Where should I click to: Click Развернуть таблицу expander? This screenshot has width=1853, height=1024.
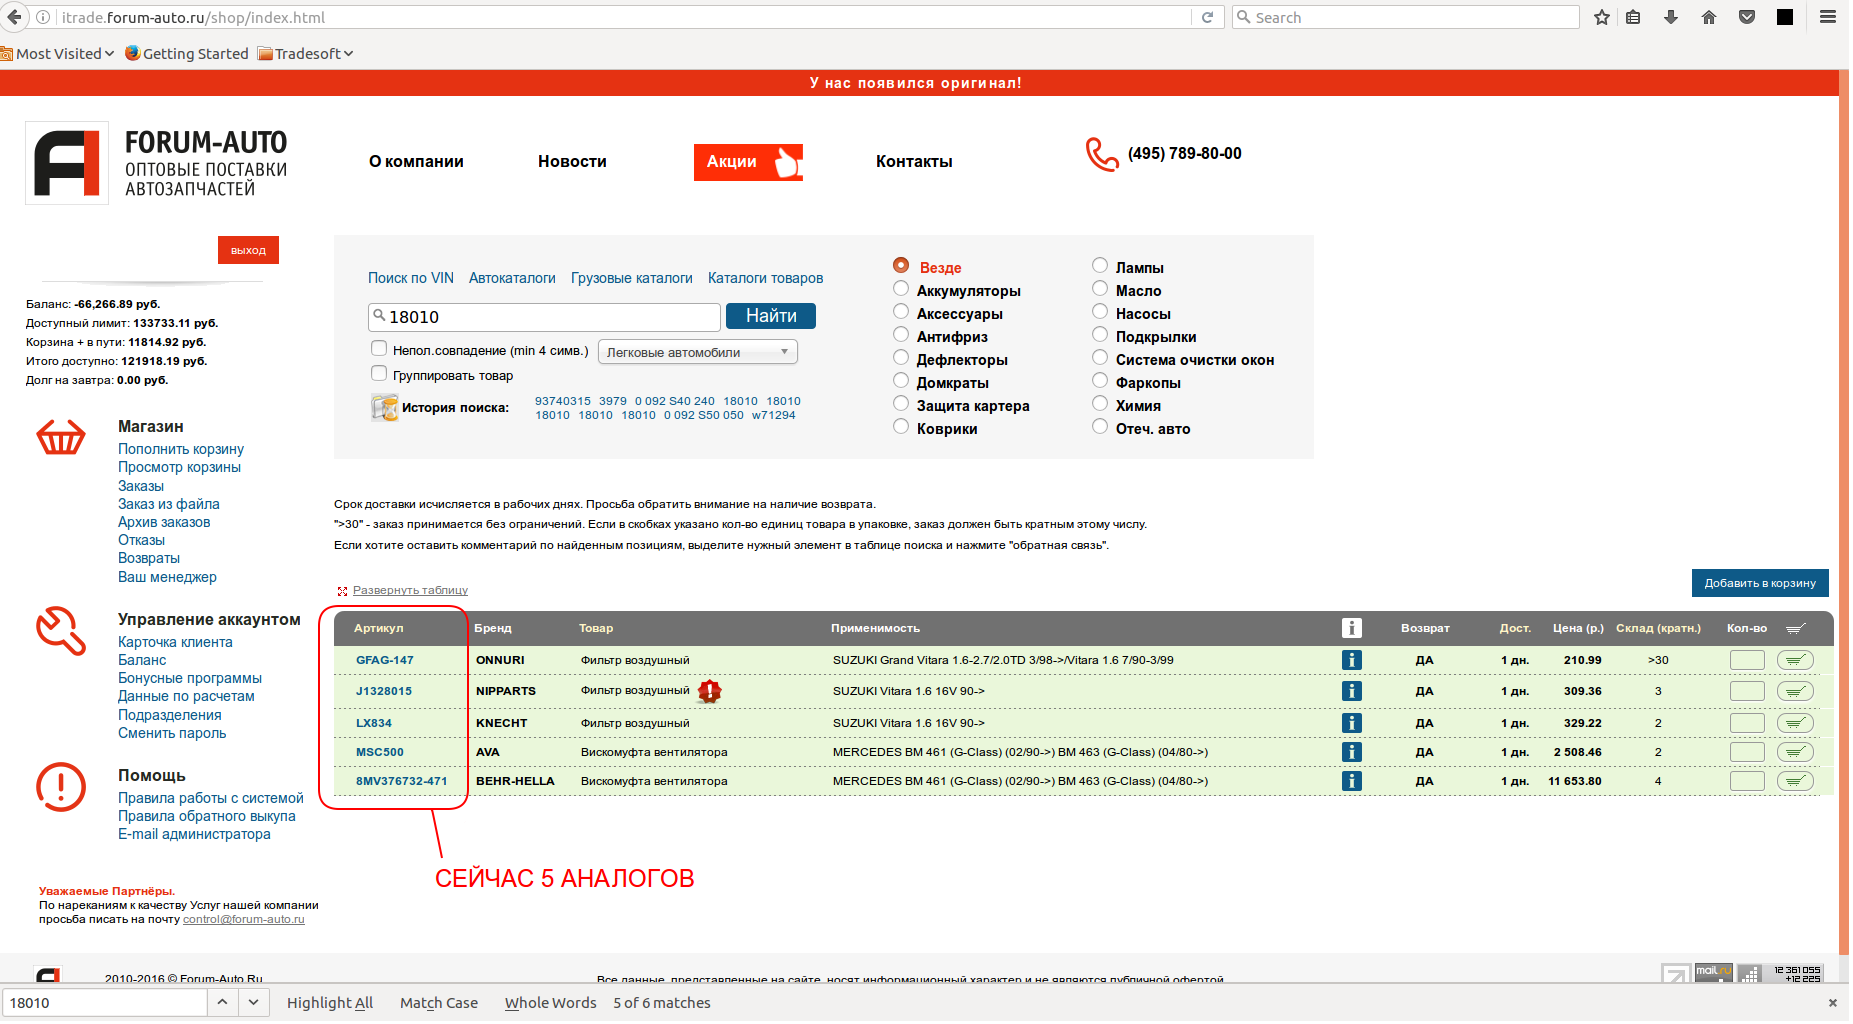point(410,590)
